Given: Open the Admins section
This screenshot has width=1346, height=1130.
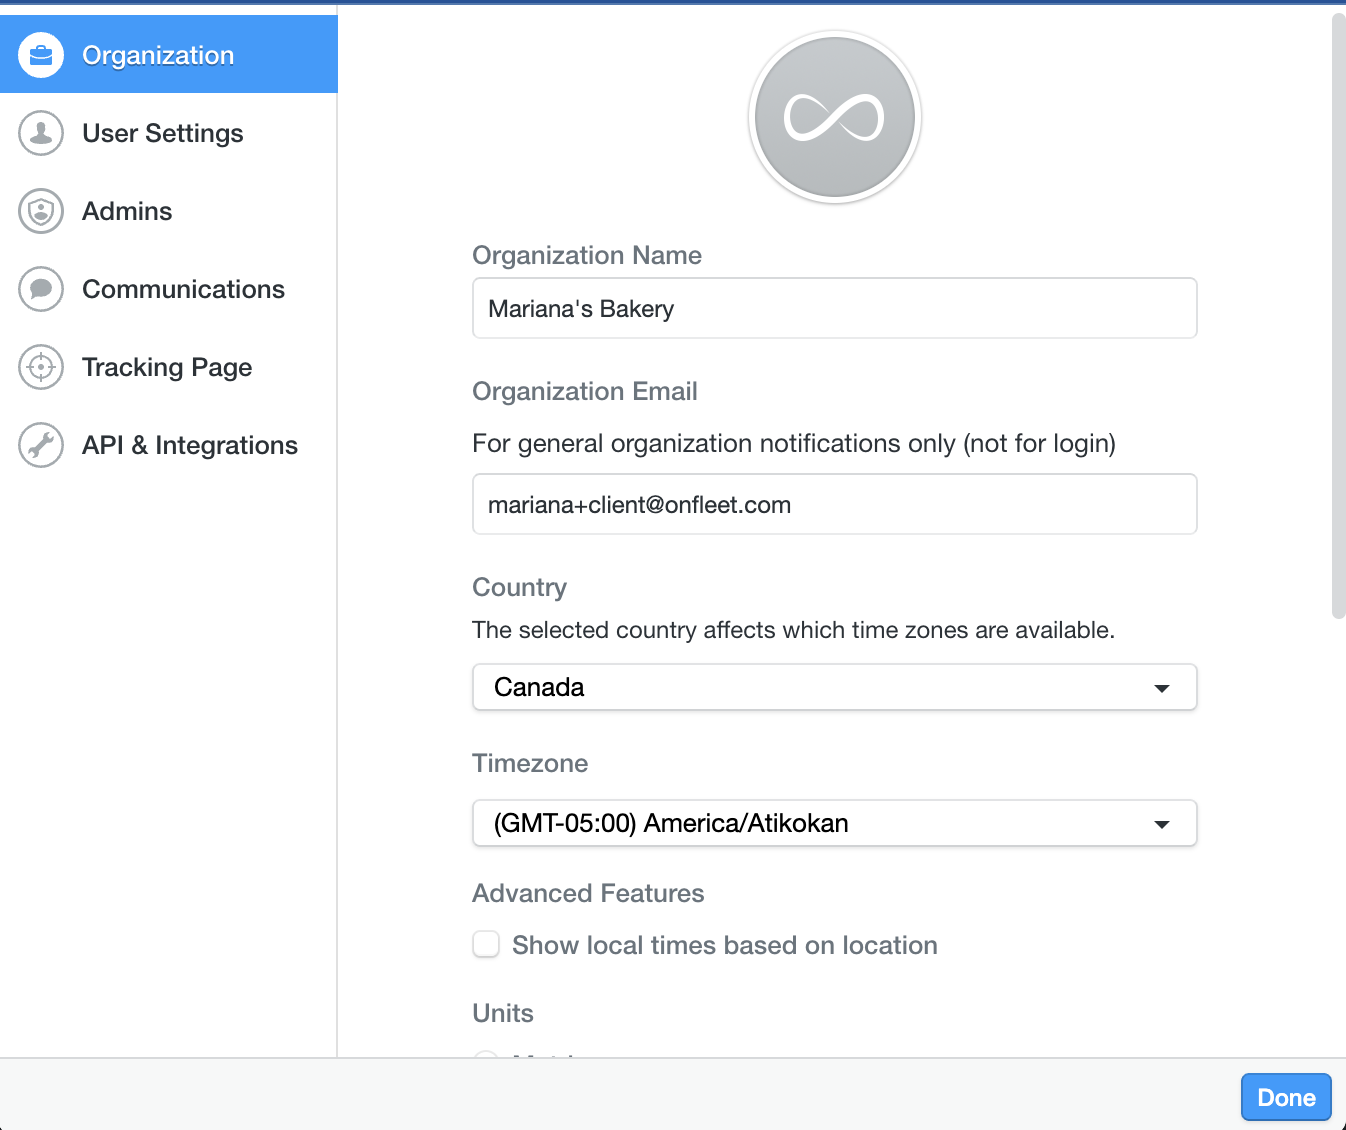Looking at the screenshot, I should (x=168, y=211).
